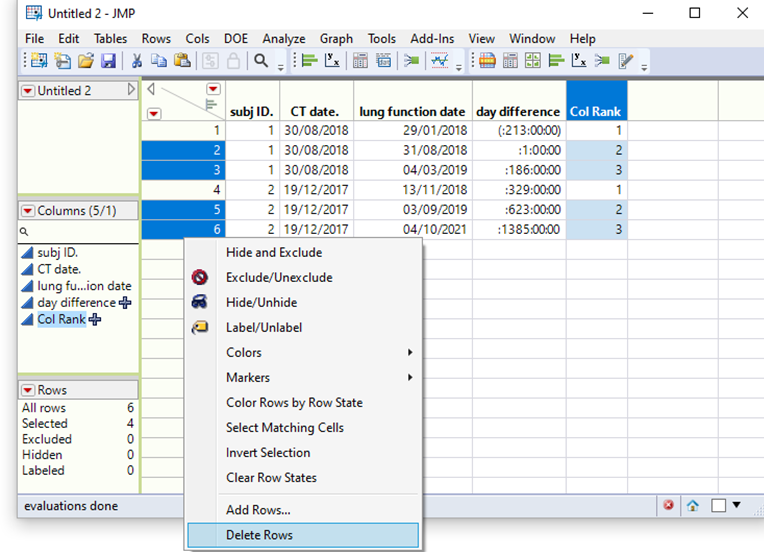Open the Graph menu
The image size is (764, 552).
[336, 38]
